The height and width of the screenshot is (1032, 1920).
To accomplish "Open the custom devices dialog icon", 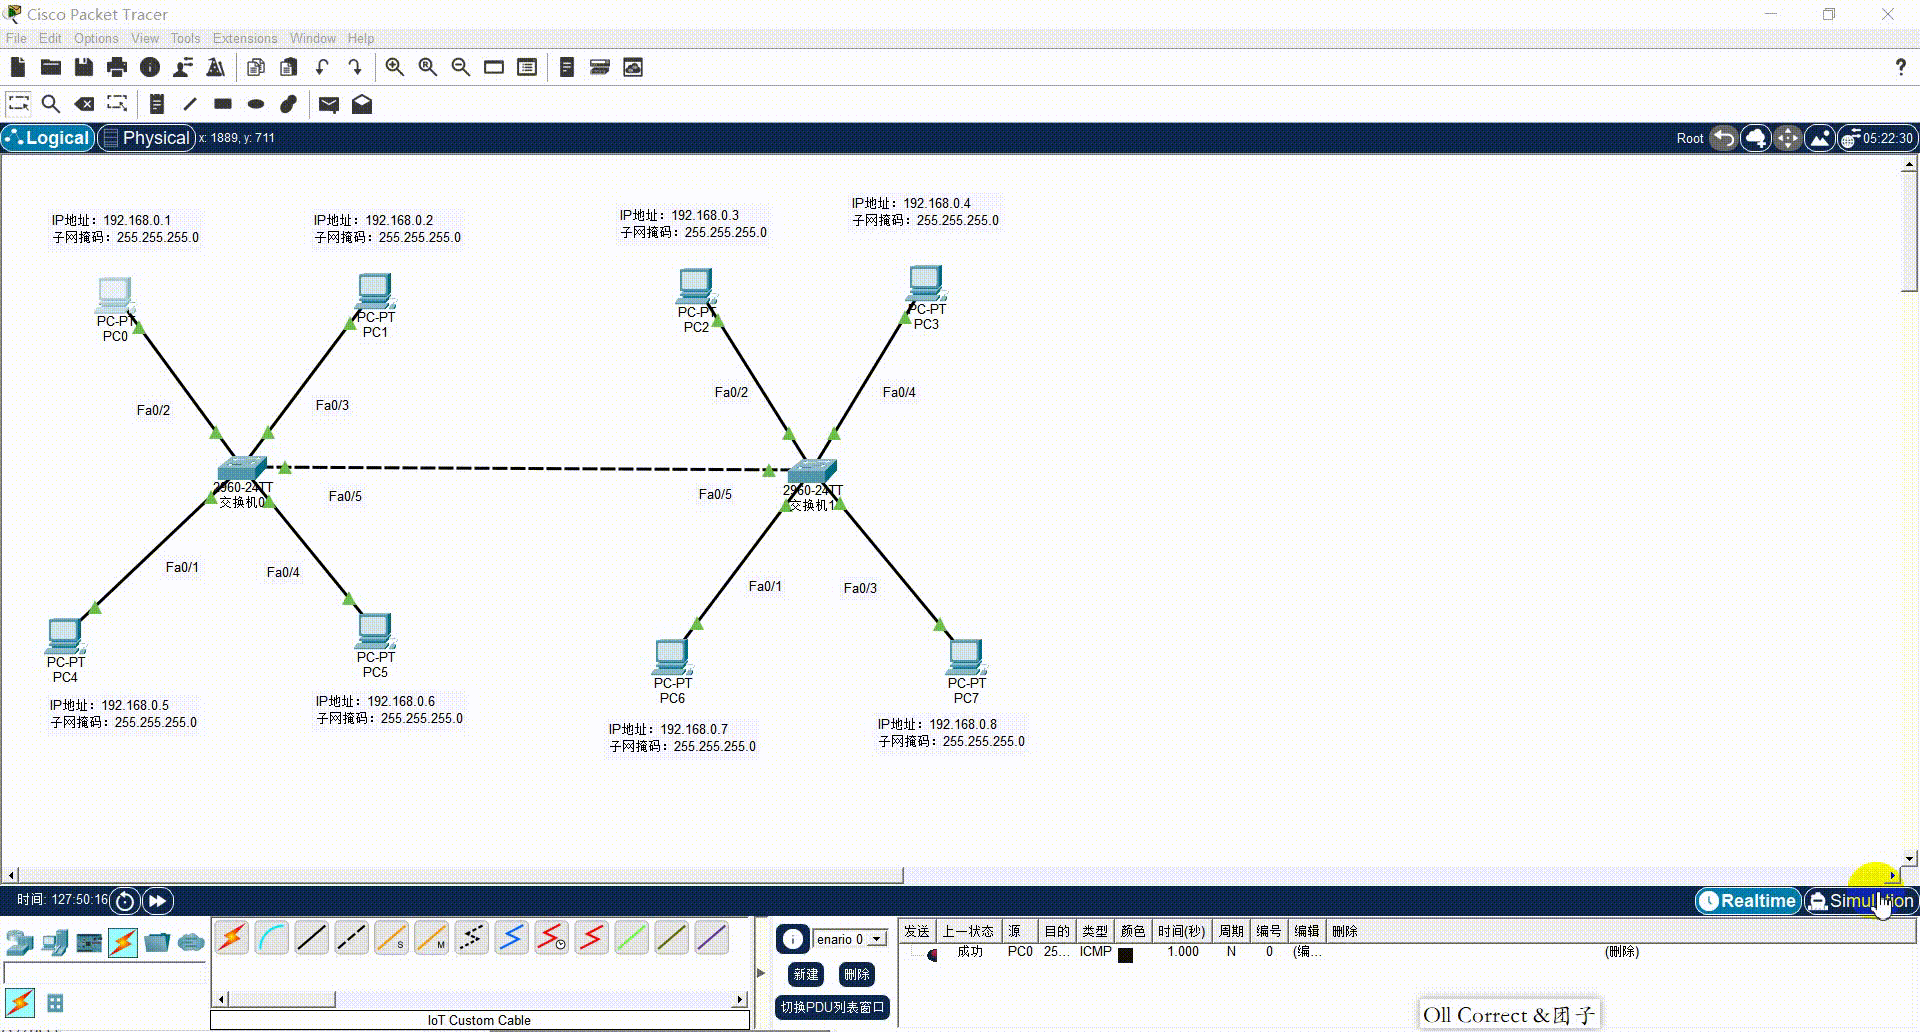I will point(527,67).
